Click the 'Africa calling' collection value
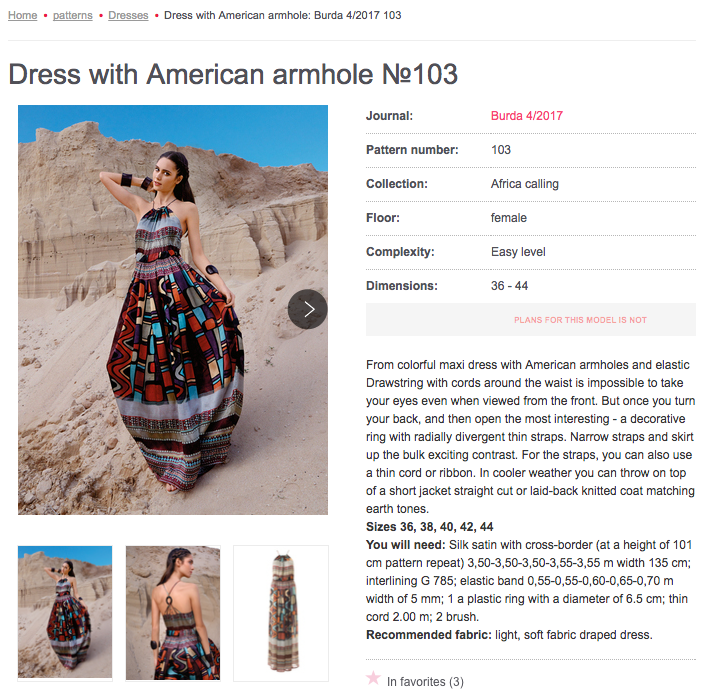 (x=525, y=184)
